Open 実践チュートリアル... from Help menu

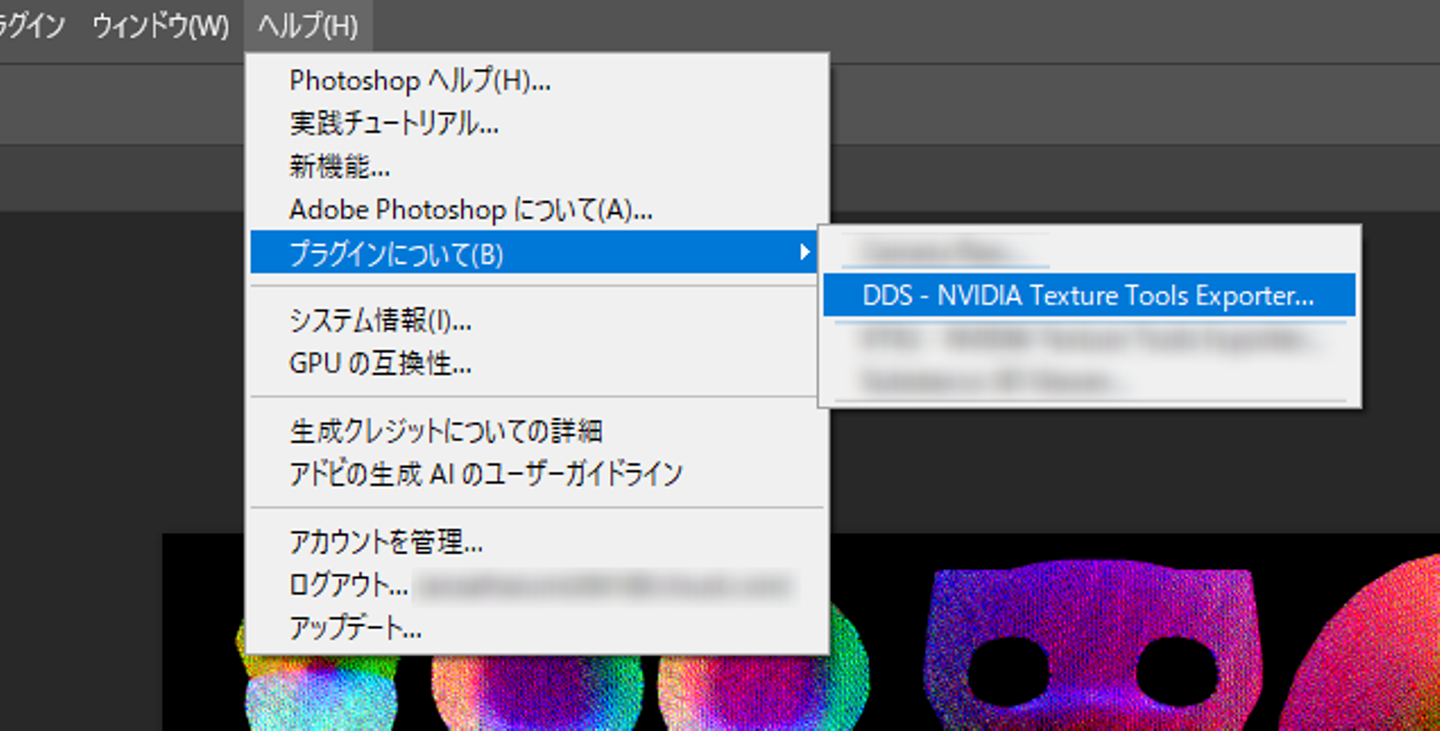coord(539,124)
